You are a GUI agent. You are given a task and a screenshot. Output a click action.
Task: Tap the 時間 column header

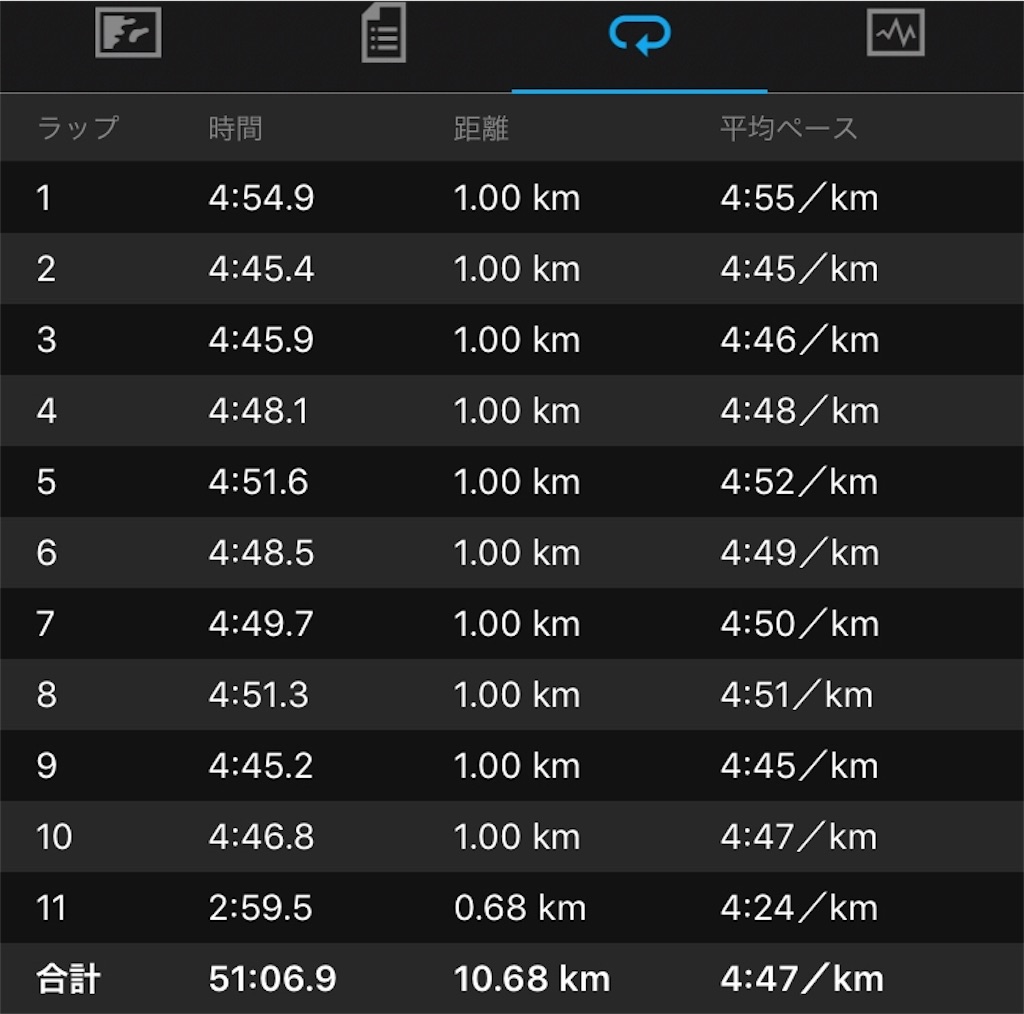(x=235, y=128)
